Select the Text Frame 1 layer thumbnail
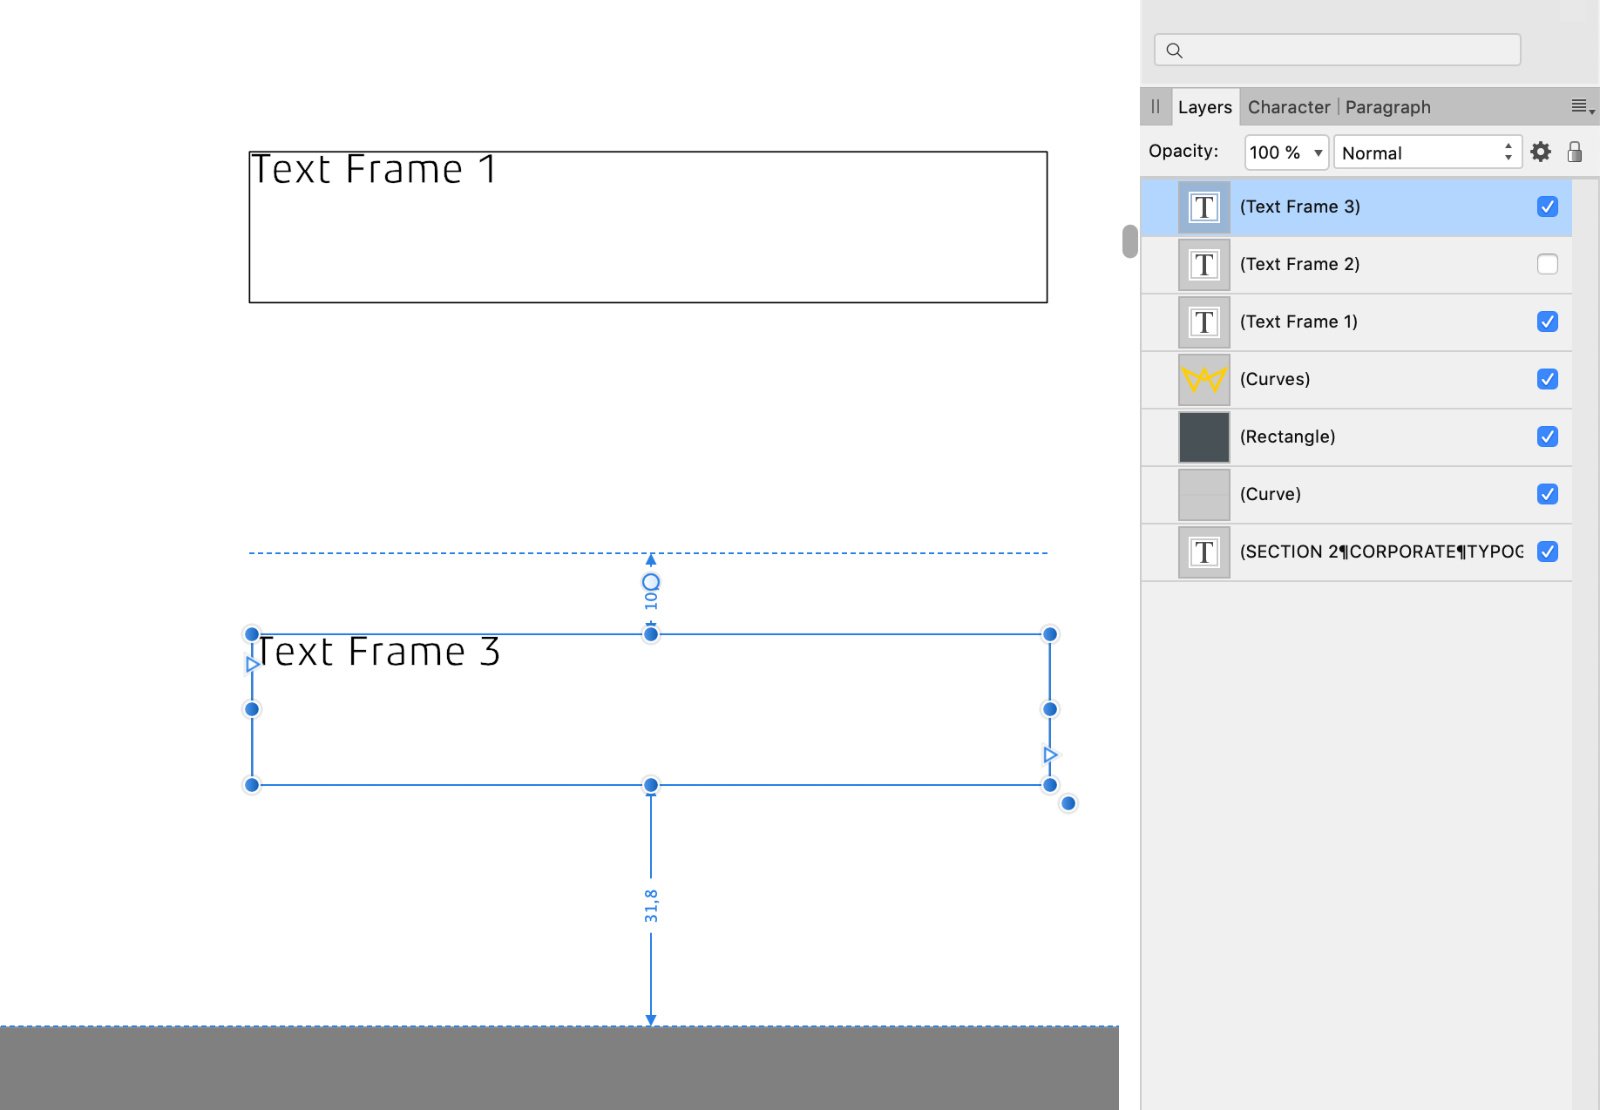 point(1204,322)
